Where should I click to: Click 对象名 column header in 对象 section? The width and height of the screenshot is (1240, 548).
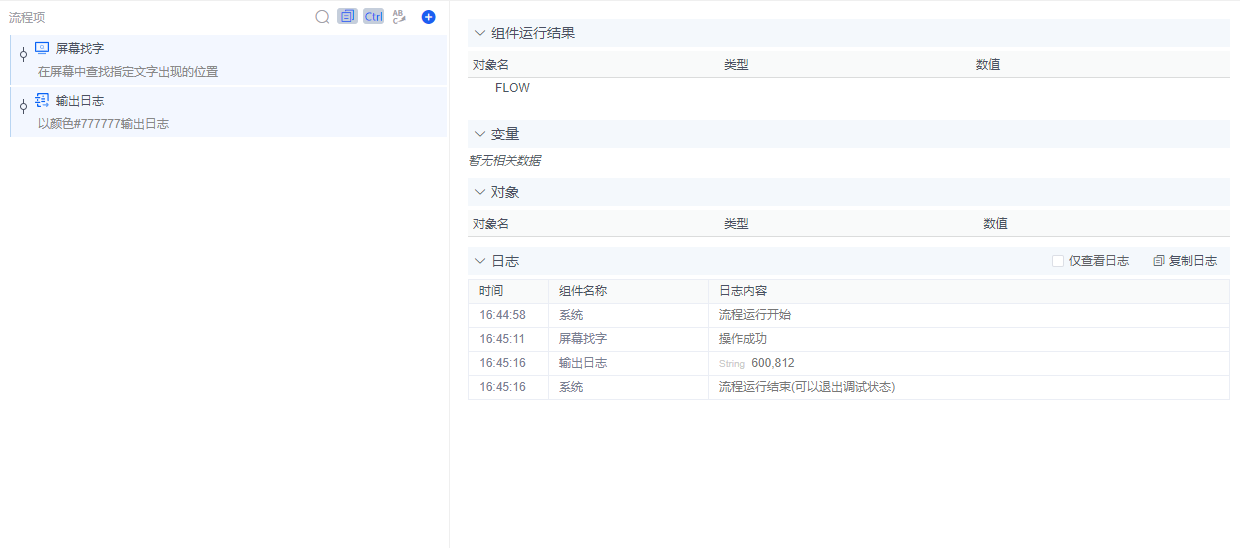pyautogui.click(x=491, y=224)
